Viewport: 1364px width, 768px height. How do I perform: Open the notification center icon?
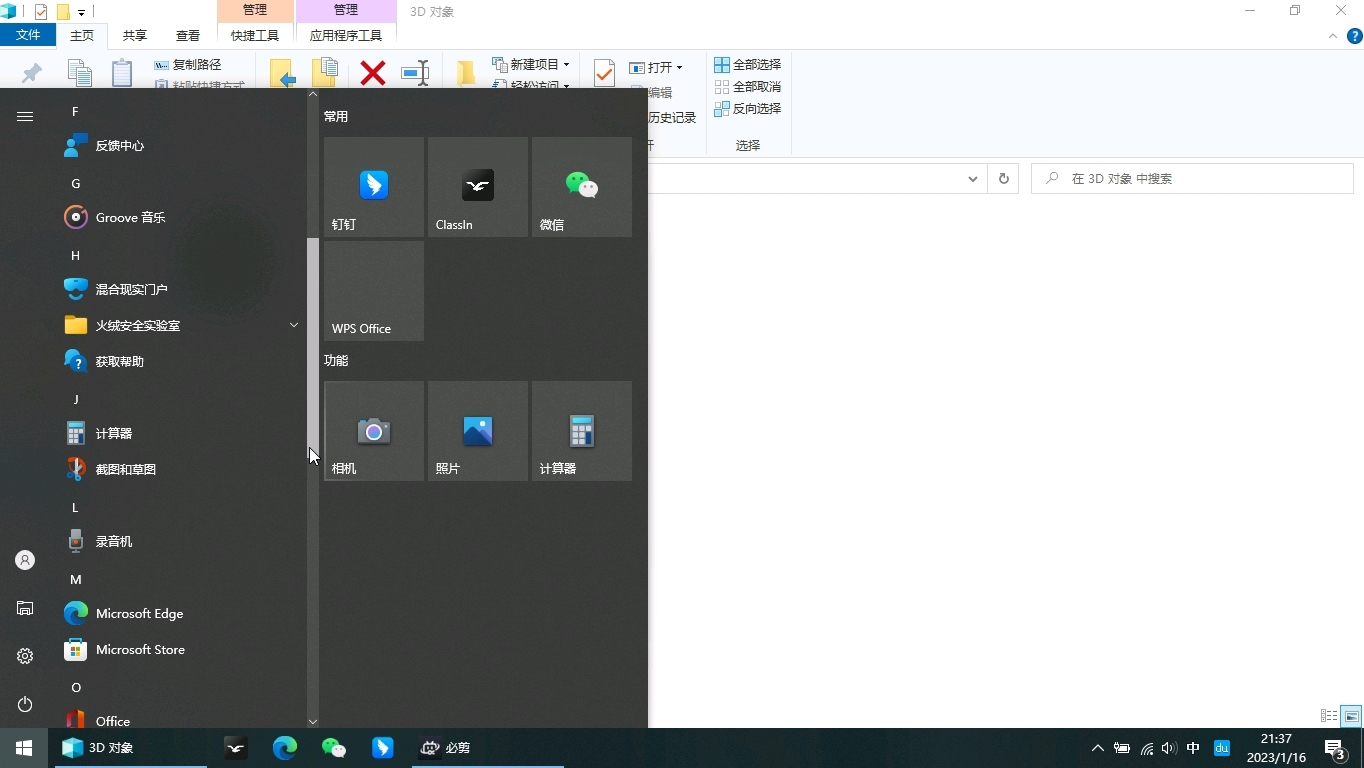(1335, 748)
